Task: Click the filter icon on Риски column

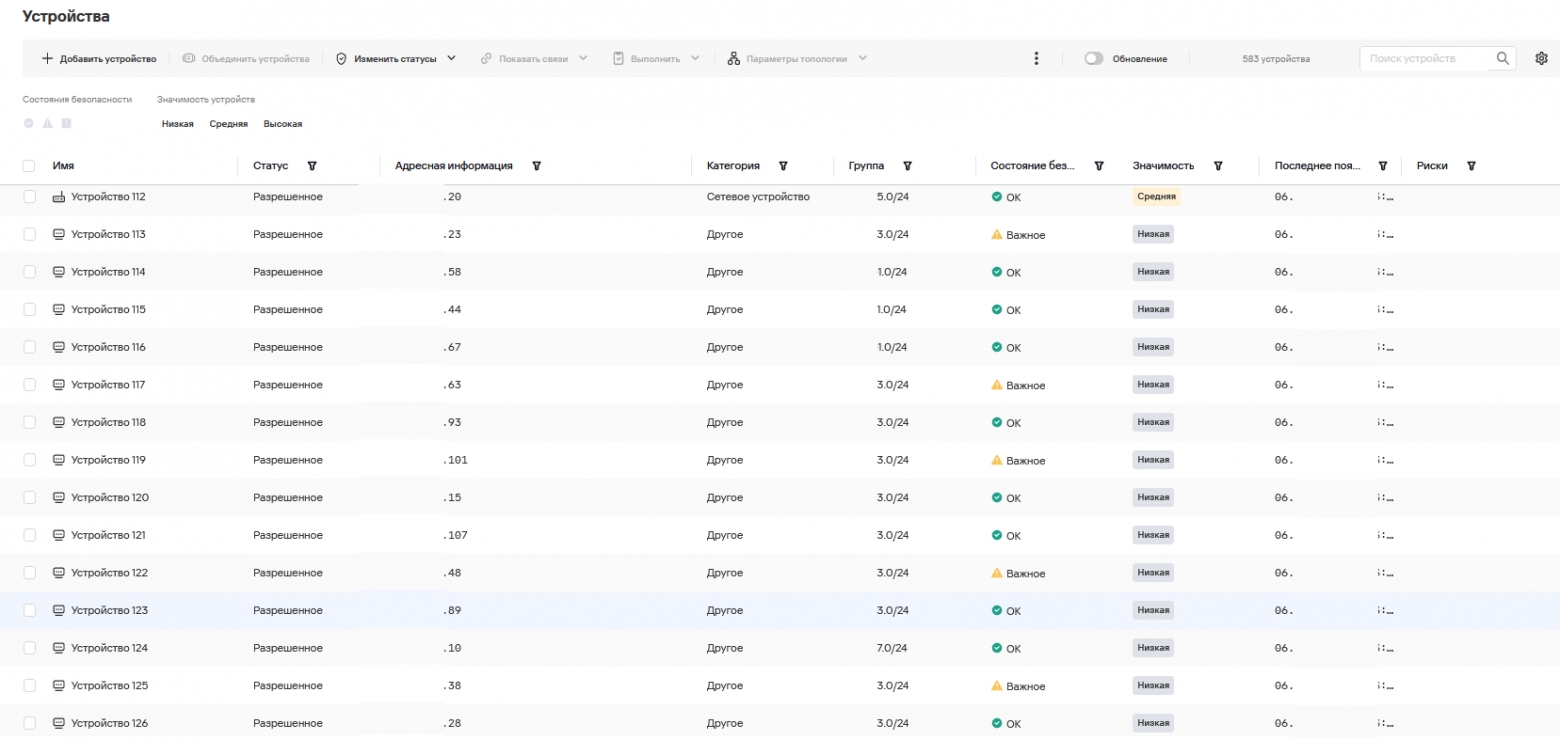Action: 1471,166
